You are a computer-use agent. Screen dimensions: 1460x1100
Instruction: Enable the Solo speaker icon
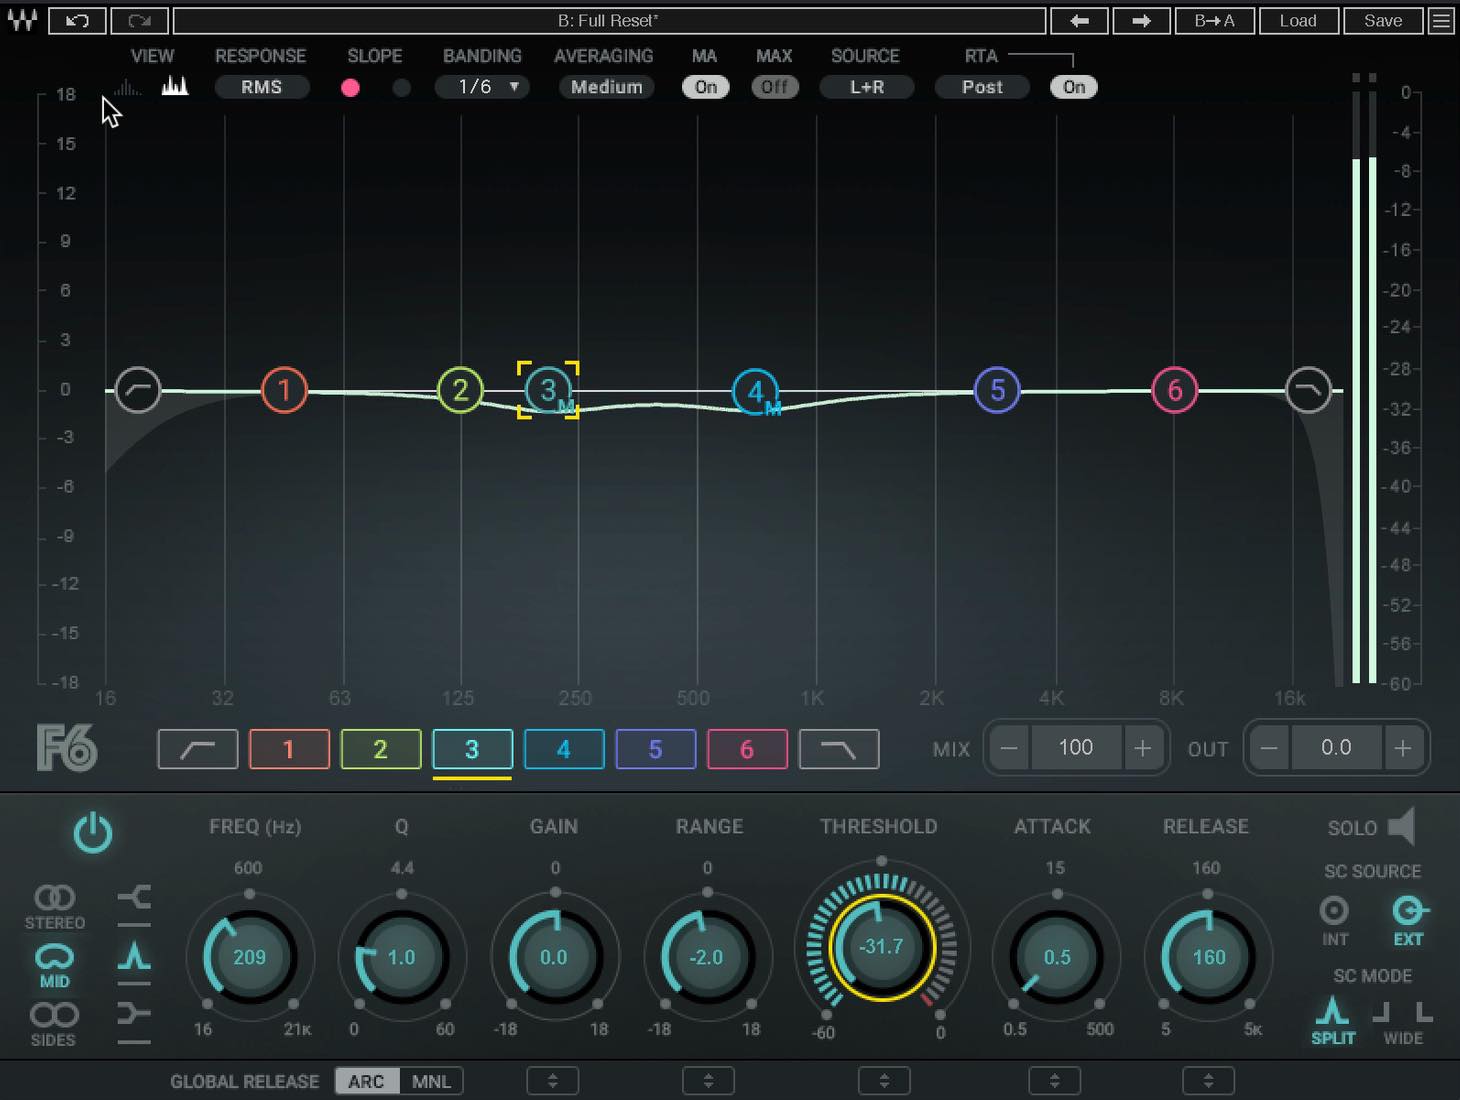point(1403,827)
